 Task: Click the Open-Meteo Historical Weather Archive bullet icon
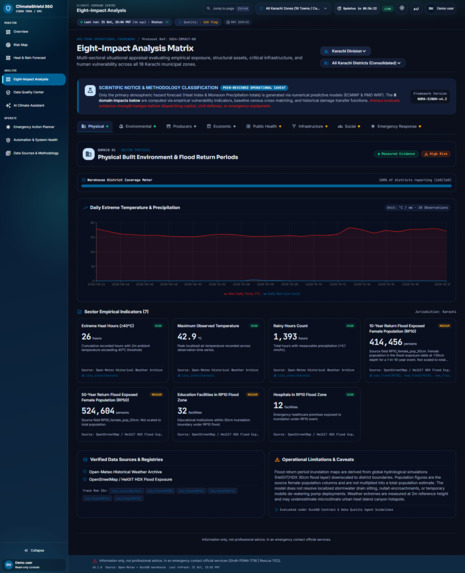(85, 472)
